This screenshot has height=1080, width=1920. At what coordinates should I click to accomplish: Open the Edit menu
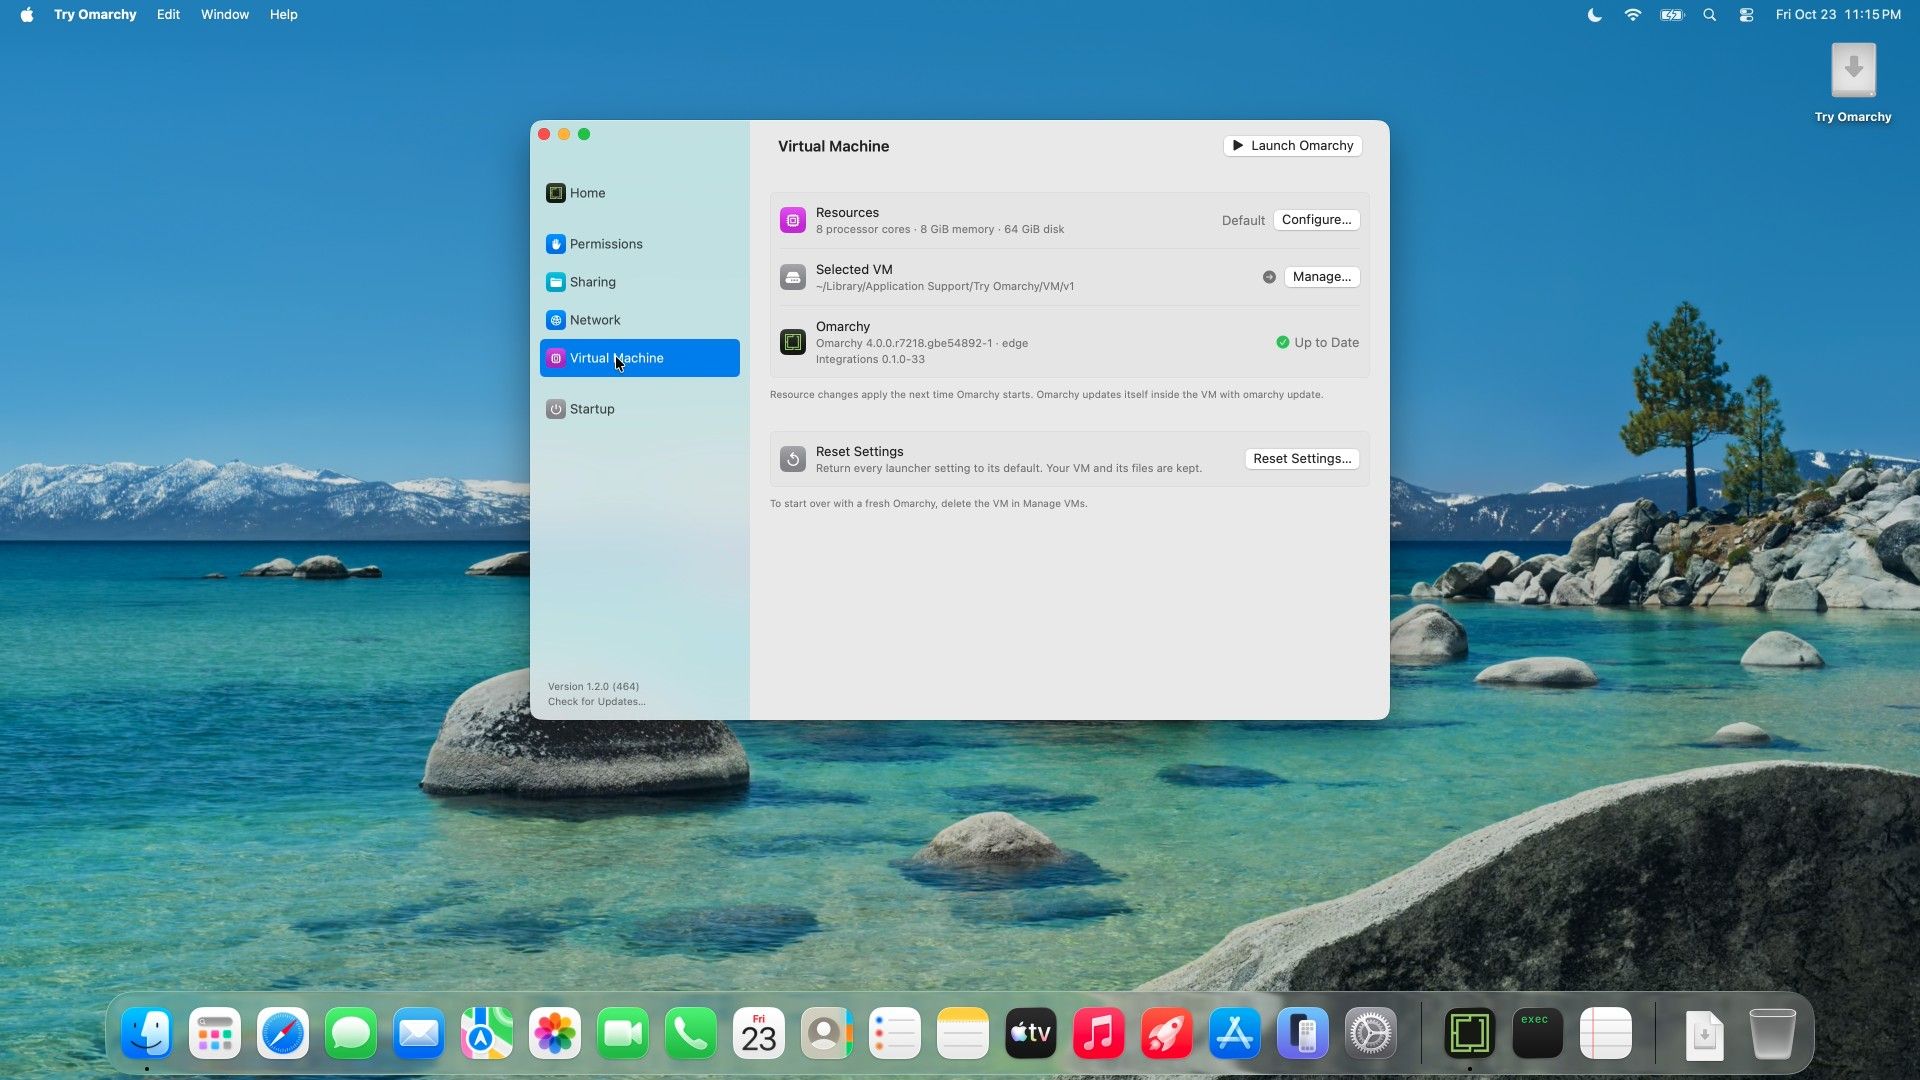[x=168, y=15]
